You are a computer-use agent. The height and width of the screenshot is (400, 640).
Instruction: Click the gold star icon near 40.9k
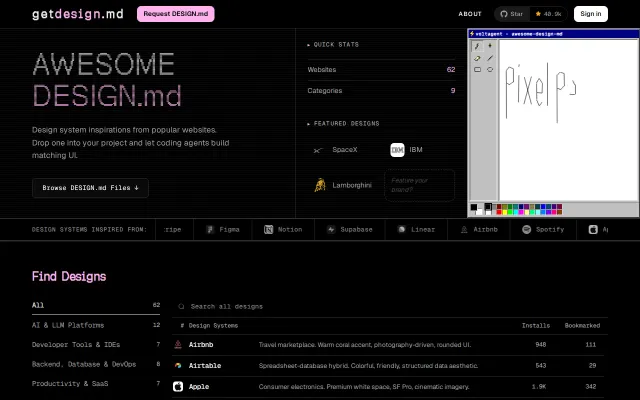click(538, 14)
